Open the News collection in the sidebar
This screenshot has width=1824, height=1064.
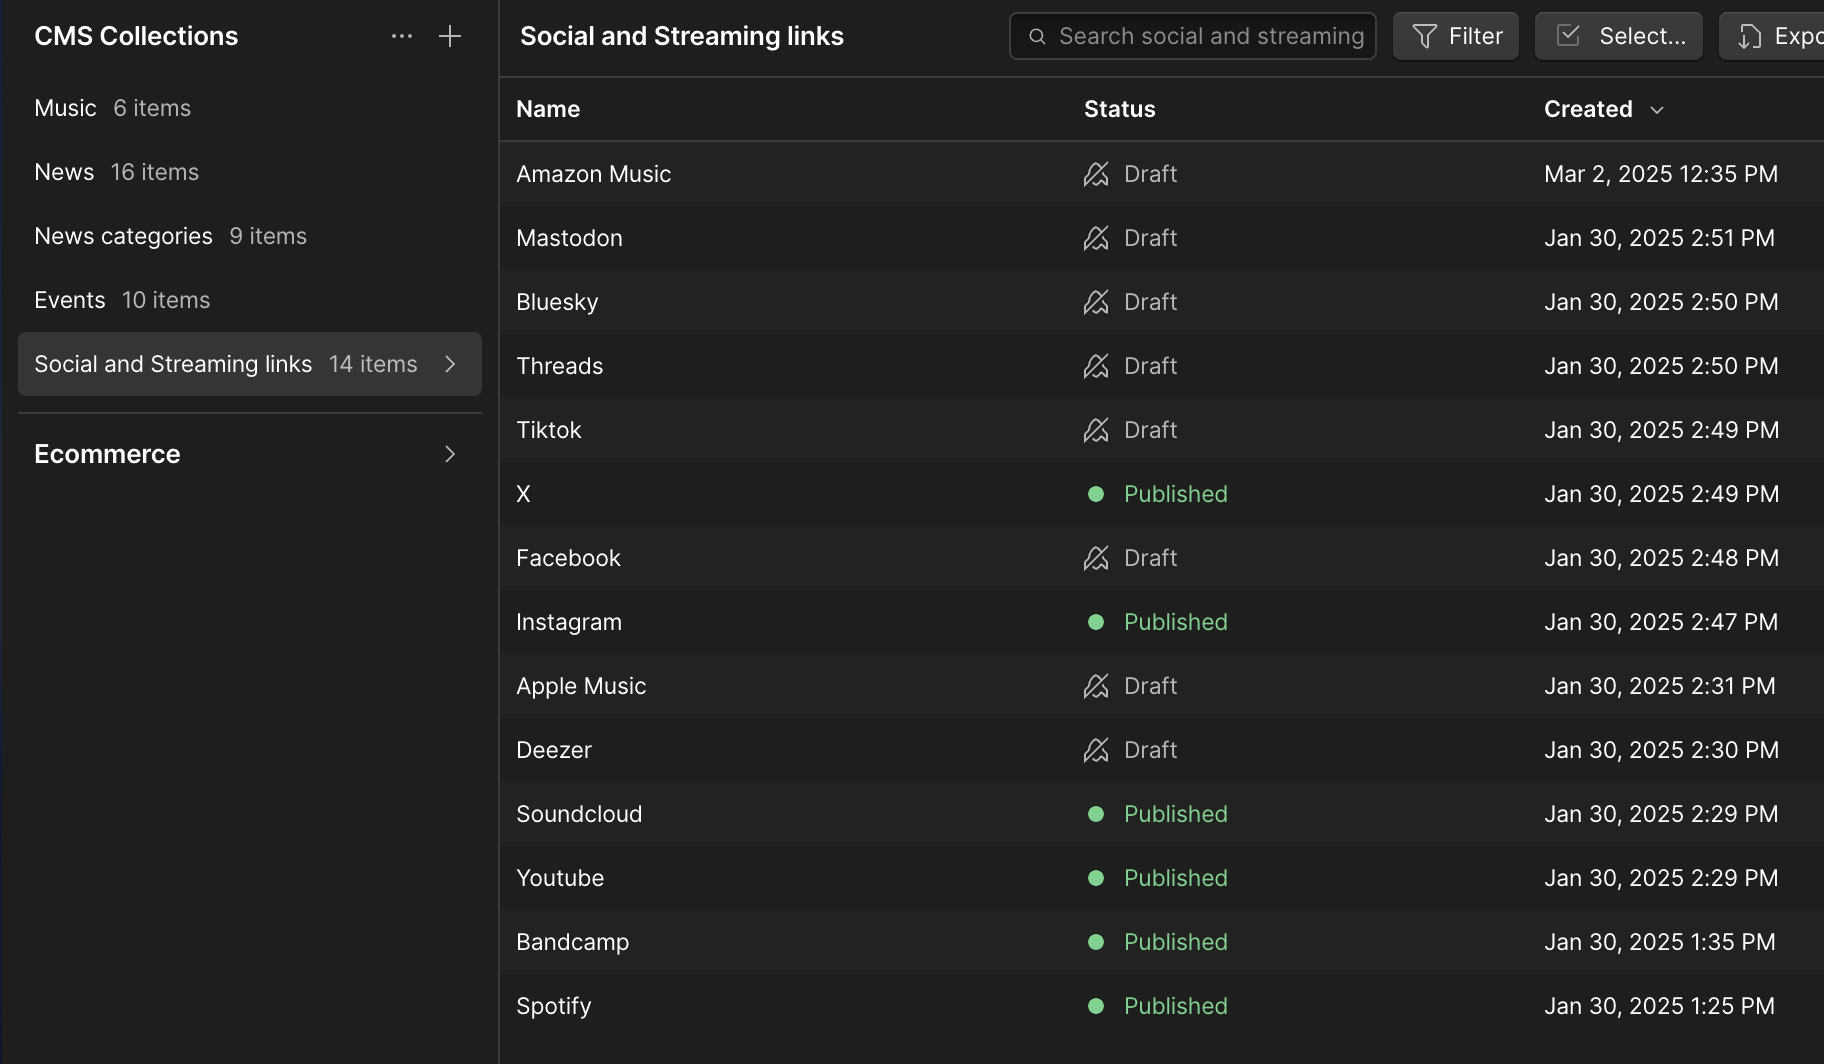point(64,171)
